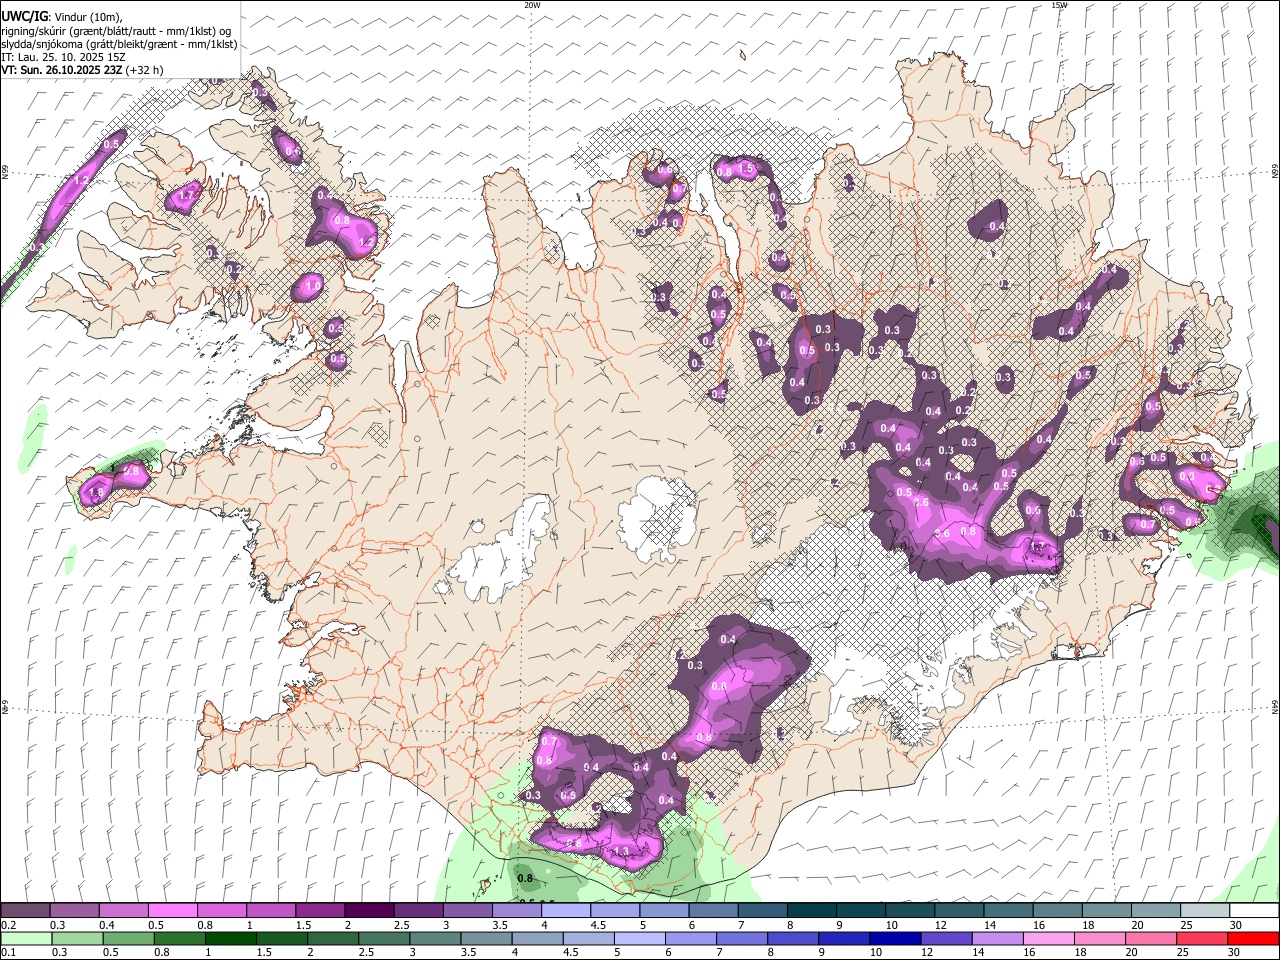Click the black '0.8' rain value off the south coast
This screenshot has width=1280, height=960.
(526, 879)
